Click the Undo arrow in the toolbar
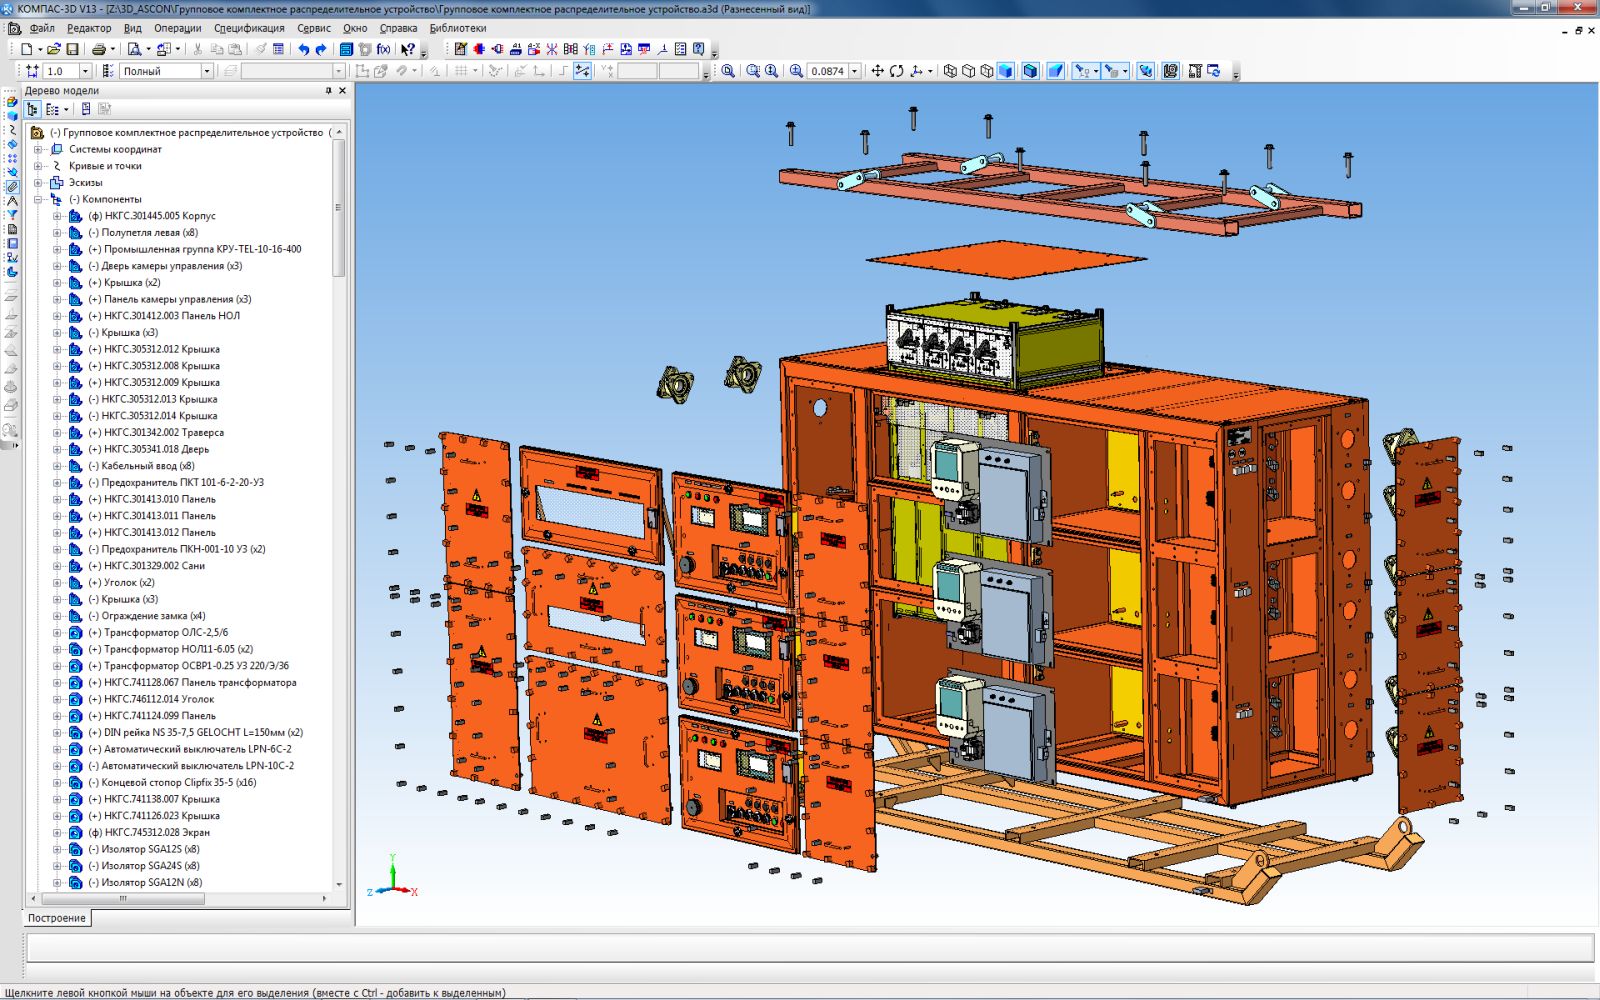 (304, 49)
